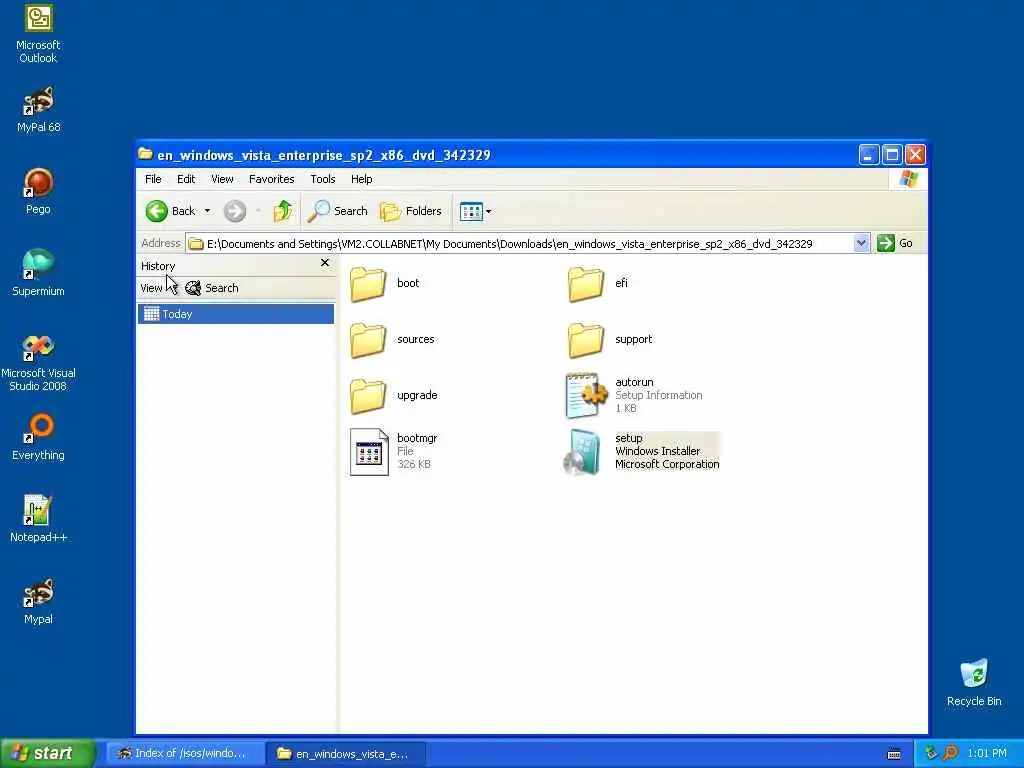
Task: Select the boot folder
Action: pos(385,283)
